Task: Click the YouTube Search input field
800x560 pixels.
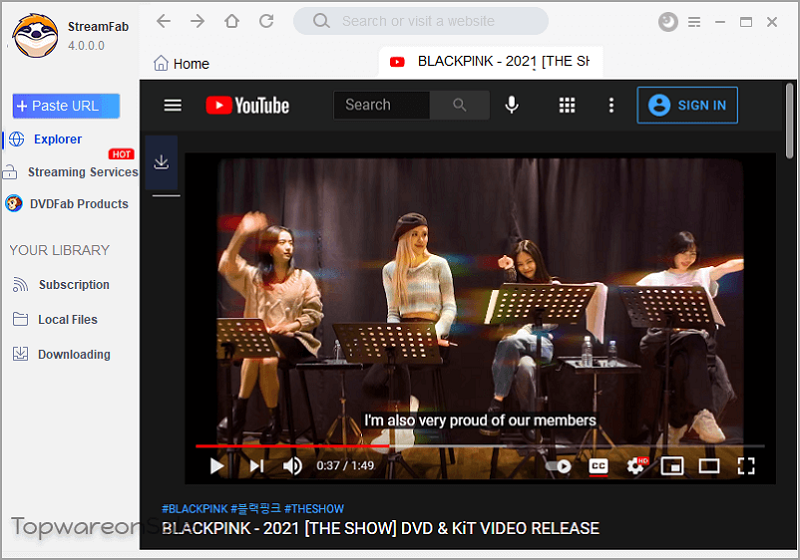Action: coord(382,105)
